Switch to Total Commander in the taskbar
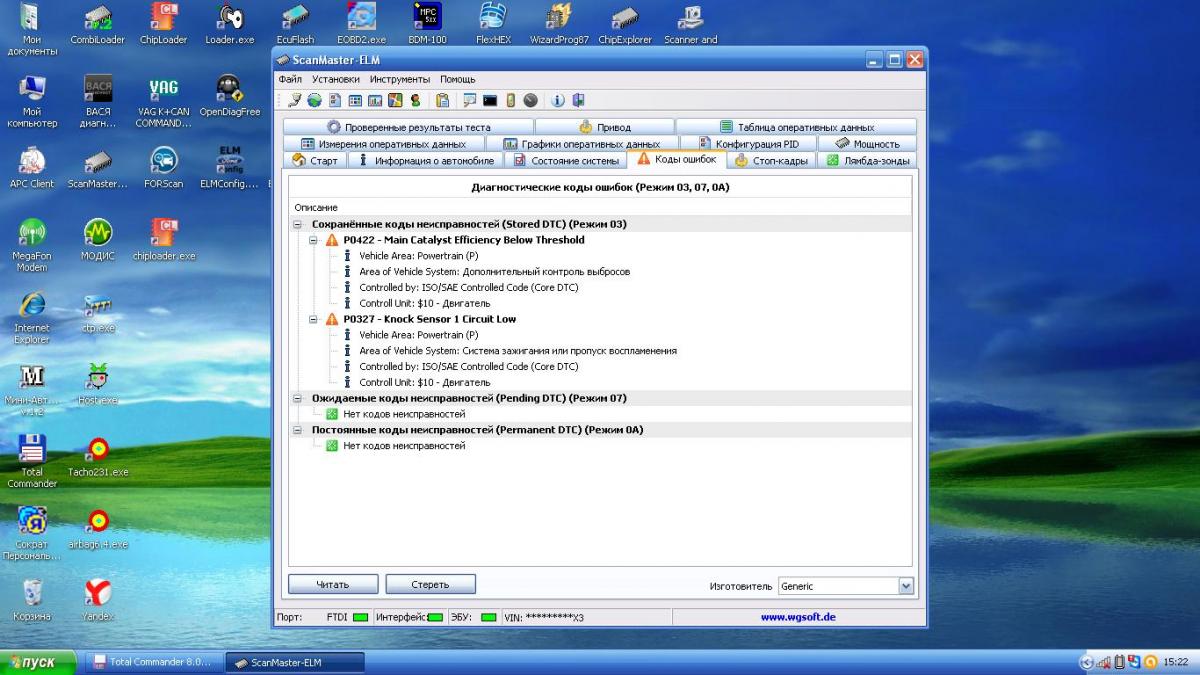1200x675 pixels. click(x=152, y=662)
